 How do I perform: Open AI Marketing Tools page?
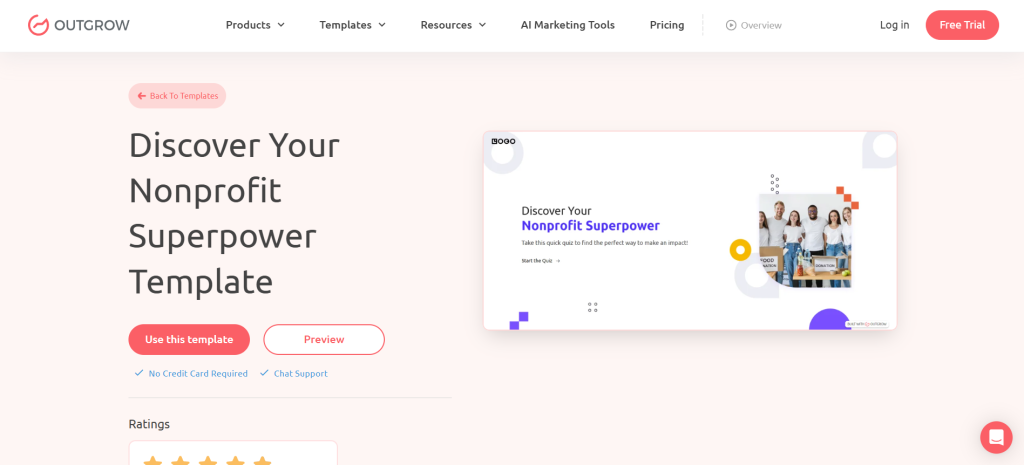[x=567, y=25]
